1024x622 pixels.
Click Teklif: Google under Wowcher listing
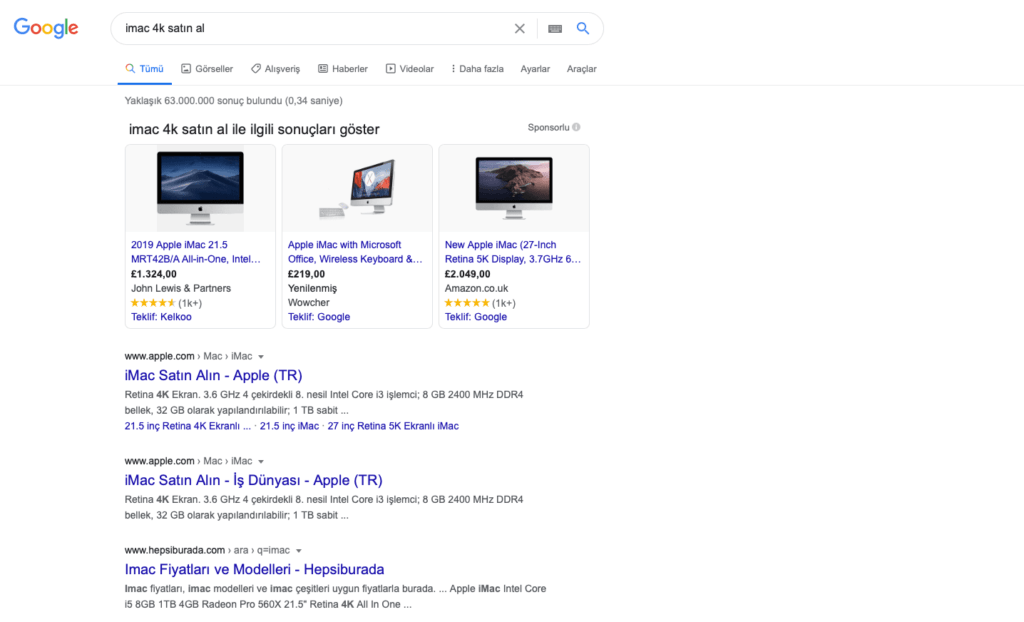pos(319,317)
